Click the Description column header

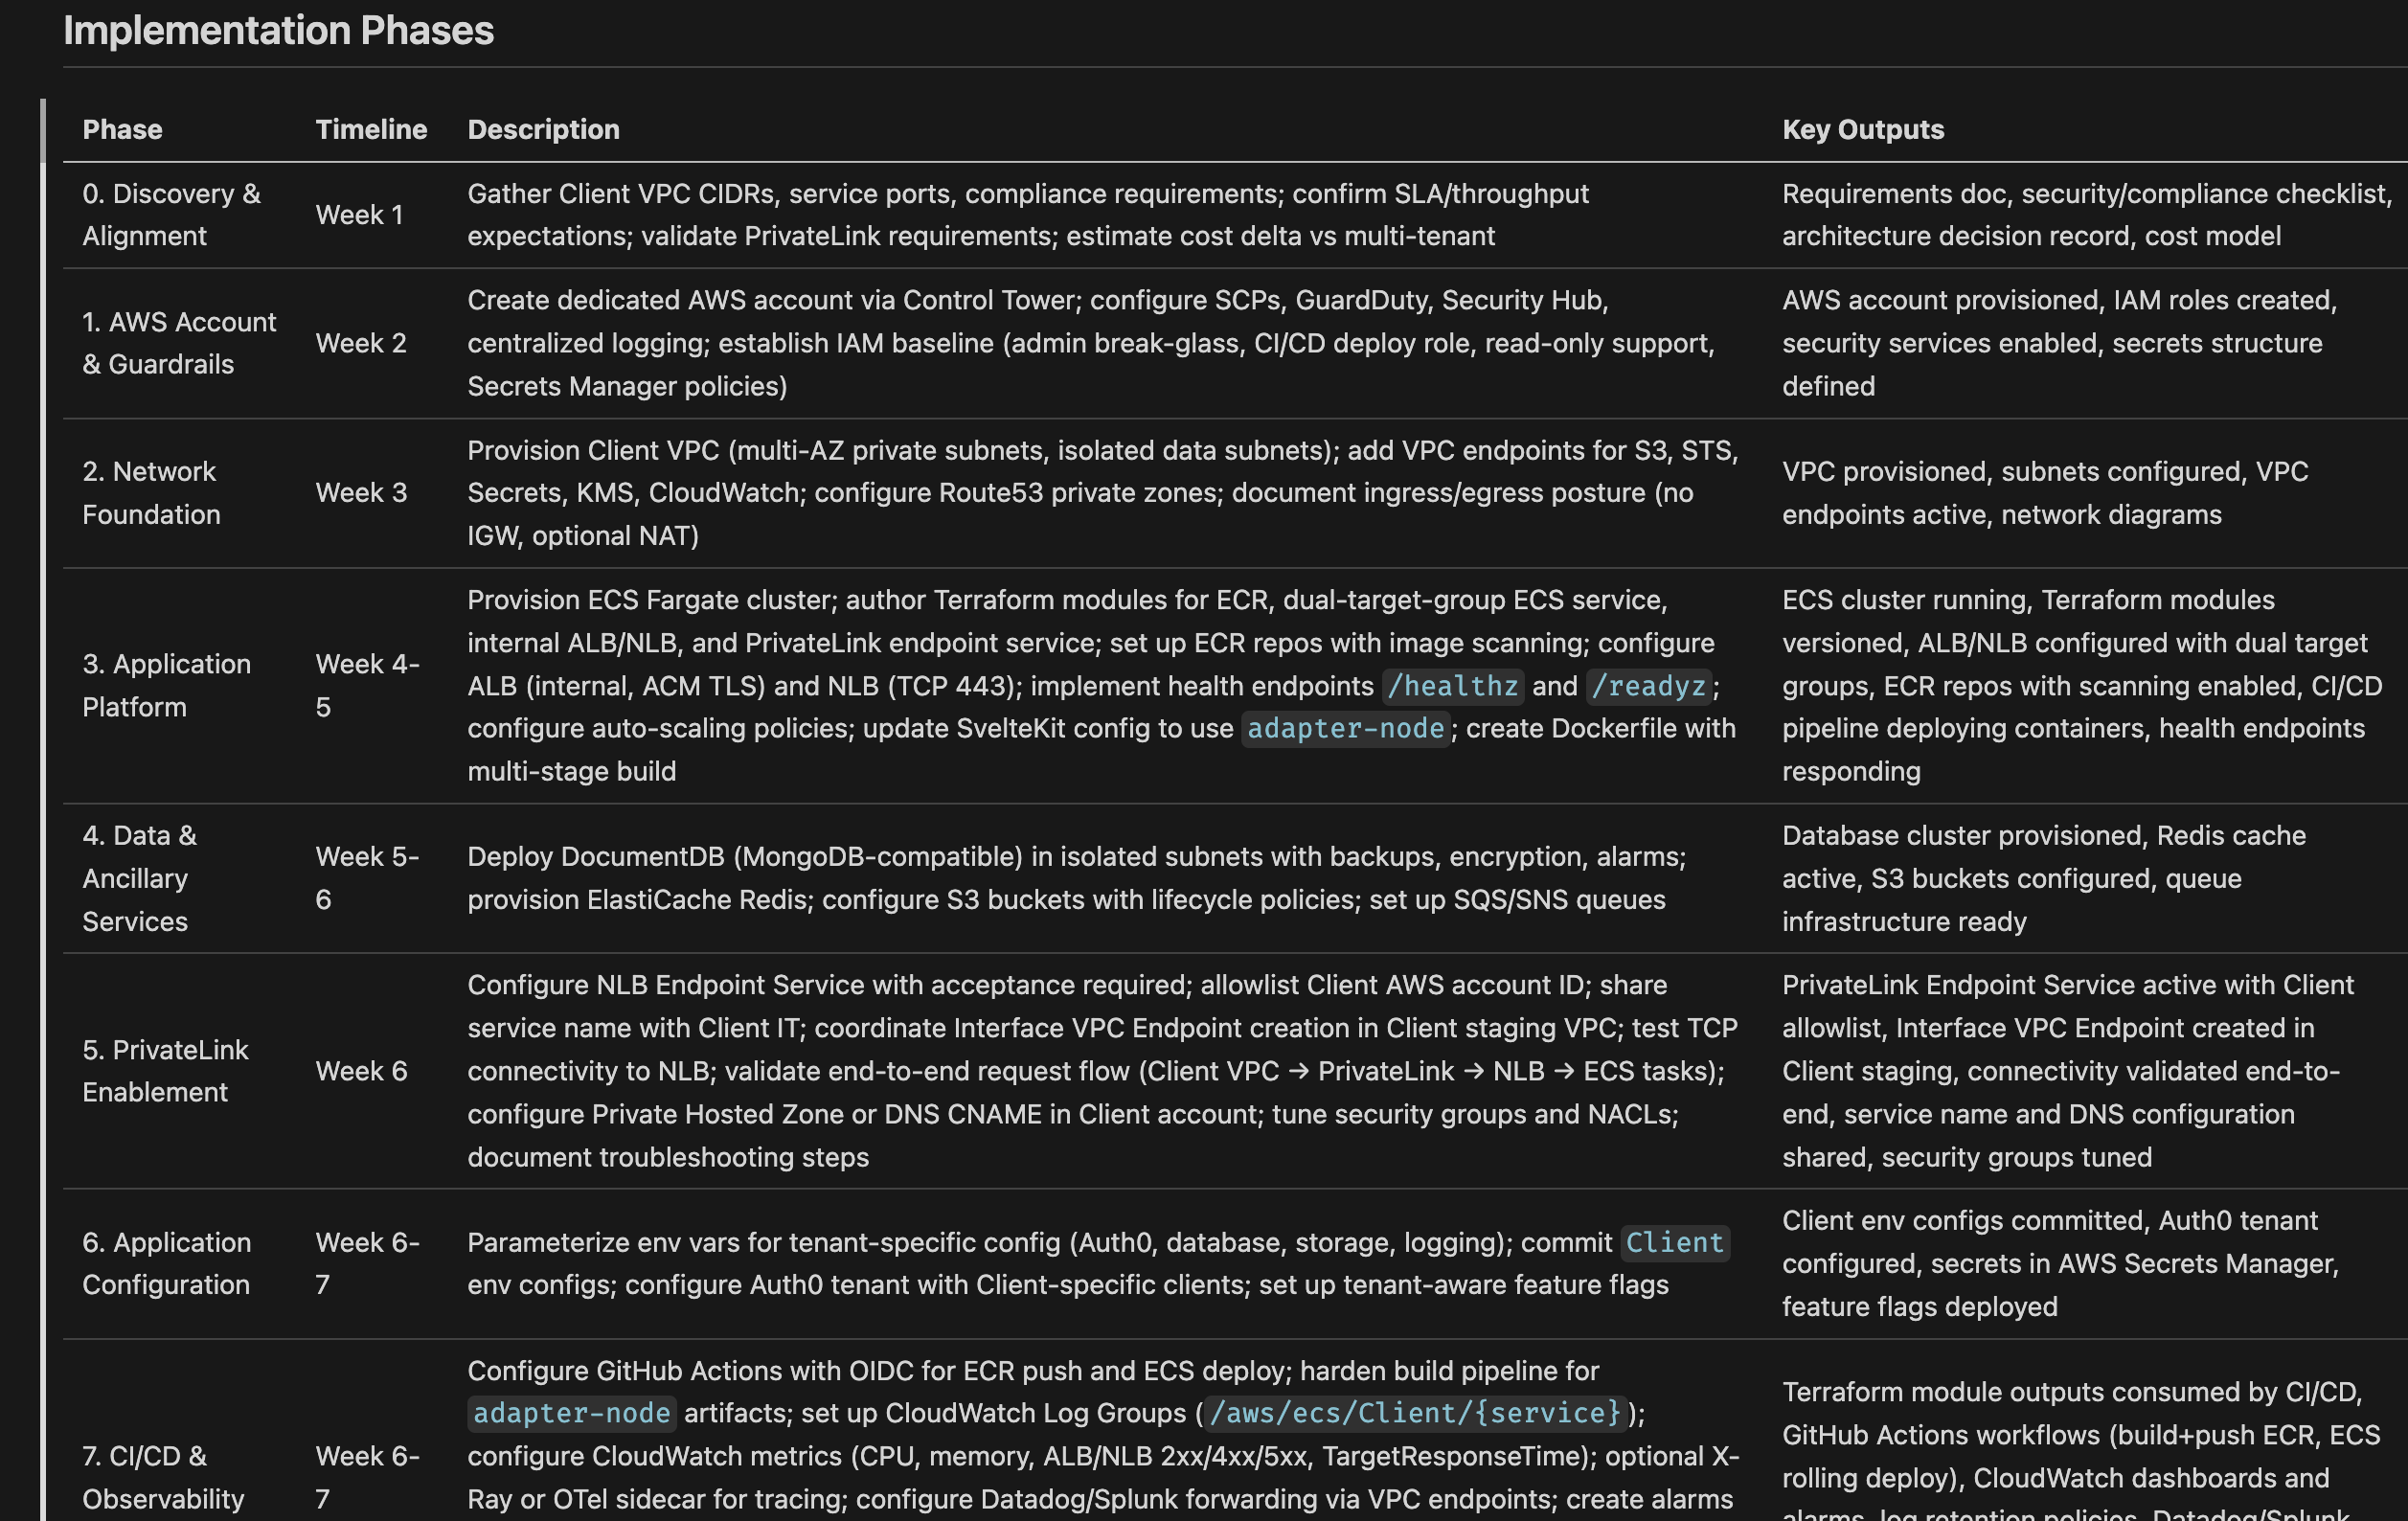543,129
